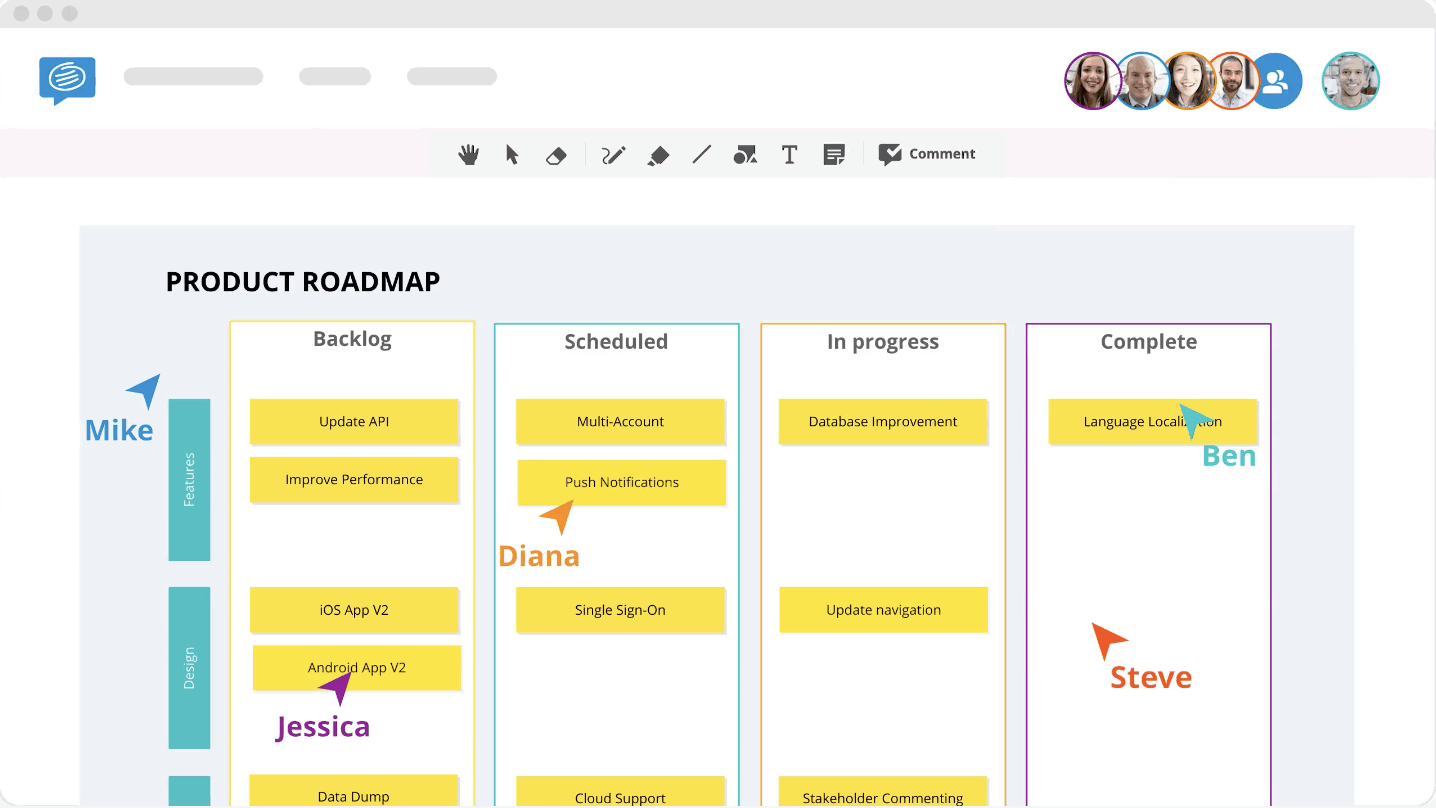Select the Database Improvement card
The image size is (1436, 808).
click(883, 422)
